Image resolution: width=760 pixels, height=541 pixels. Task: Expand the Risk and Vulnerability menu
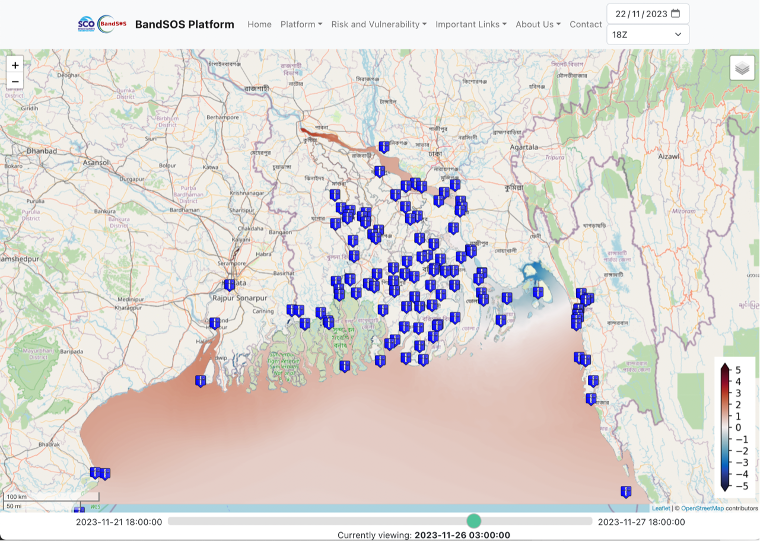[378, 24]
